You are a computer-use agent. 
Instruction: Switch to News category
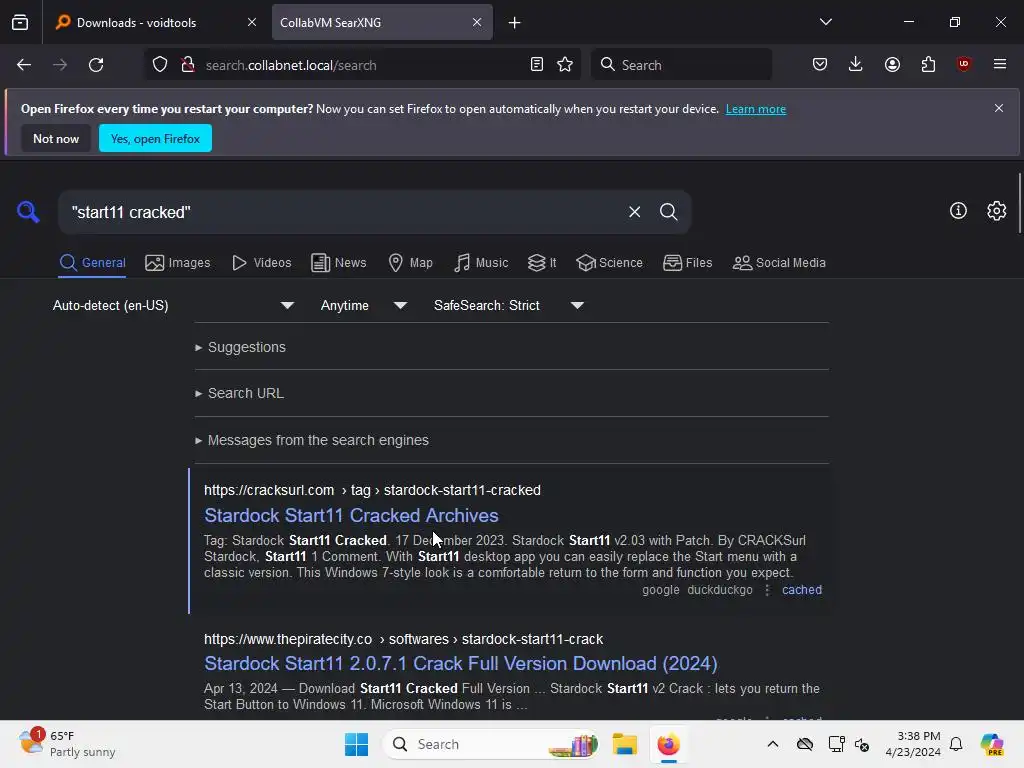point(339,263)
